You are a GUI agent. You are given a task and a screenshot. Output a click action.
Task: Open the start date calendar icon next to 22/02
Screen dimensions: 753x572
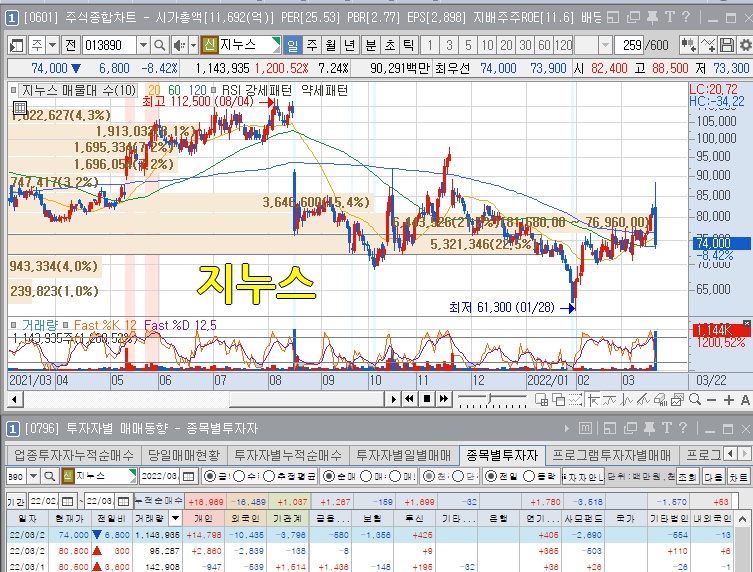pos(68,501)
